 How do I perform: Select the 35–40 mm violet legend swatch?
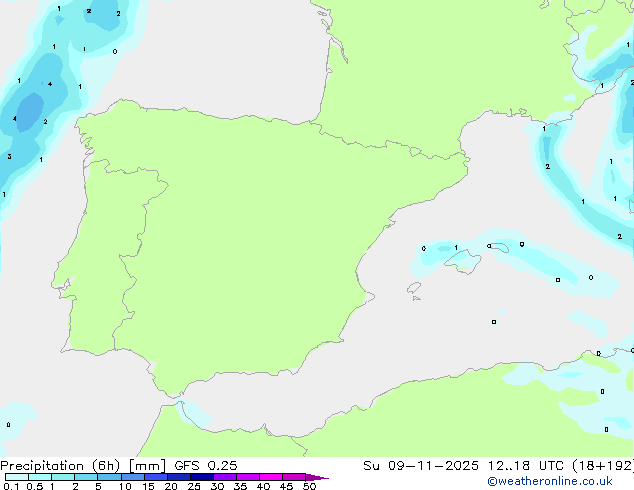(x=247, y=477)
